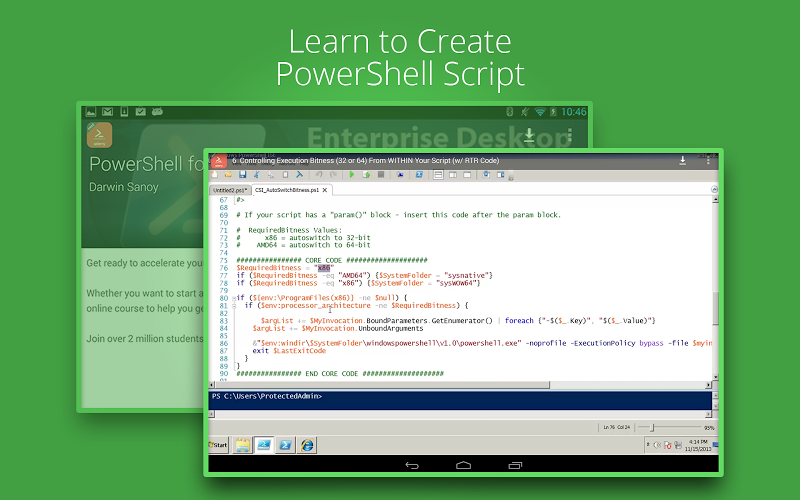
Task: Click the Show Command Add-on icon
Action: tap(501, 174)
